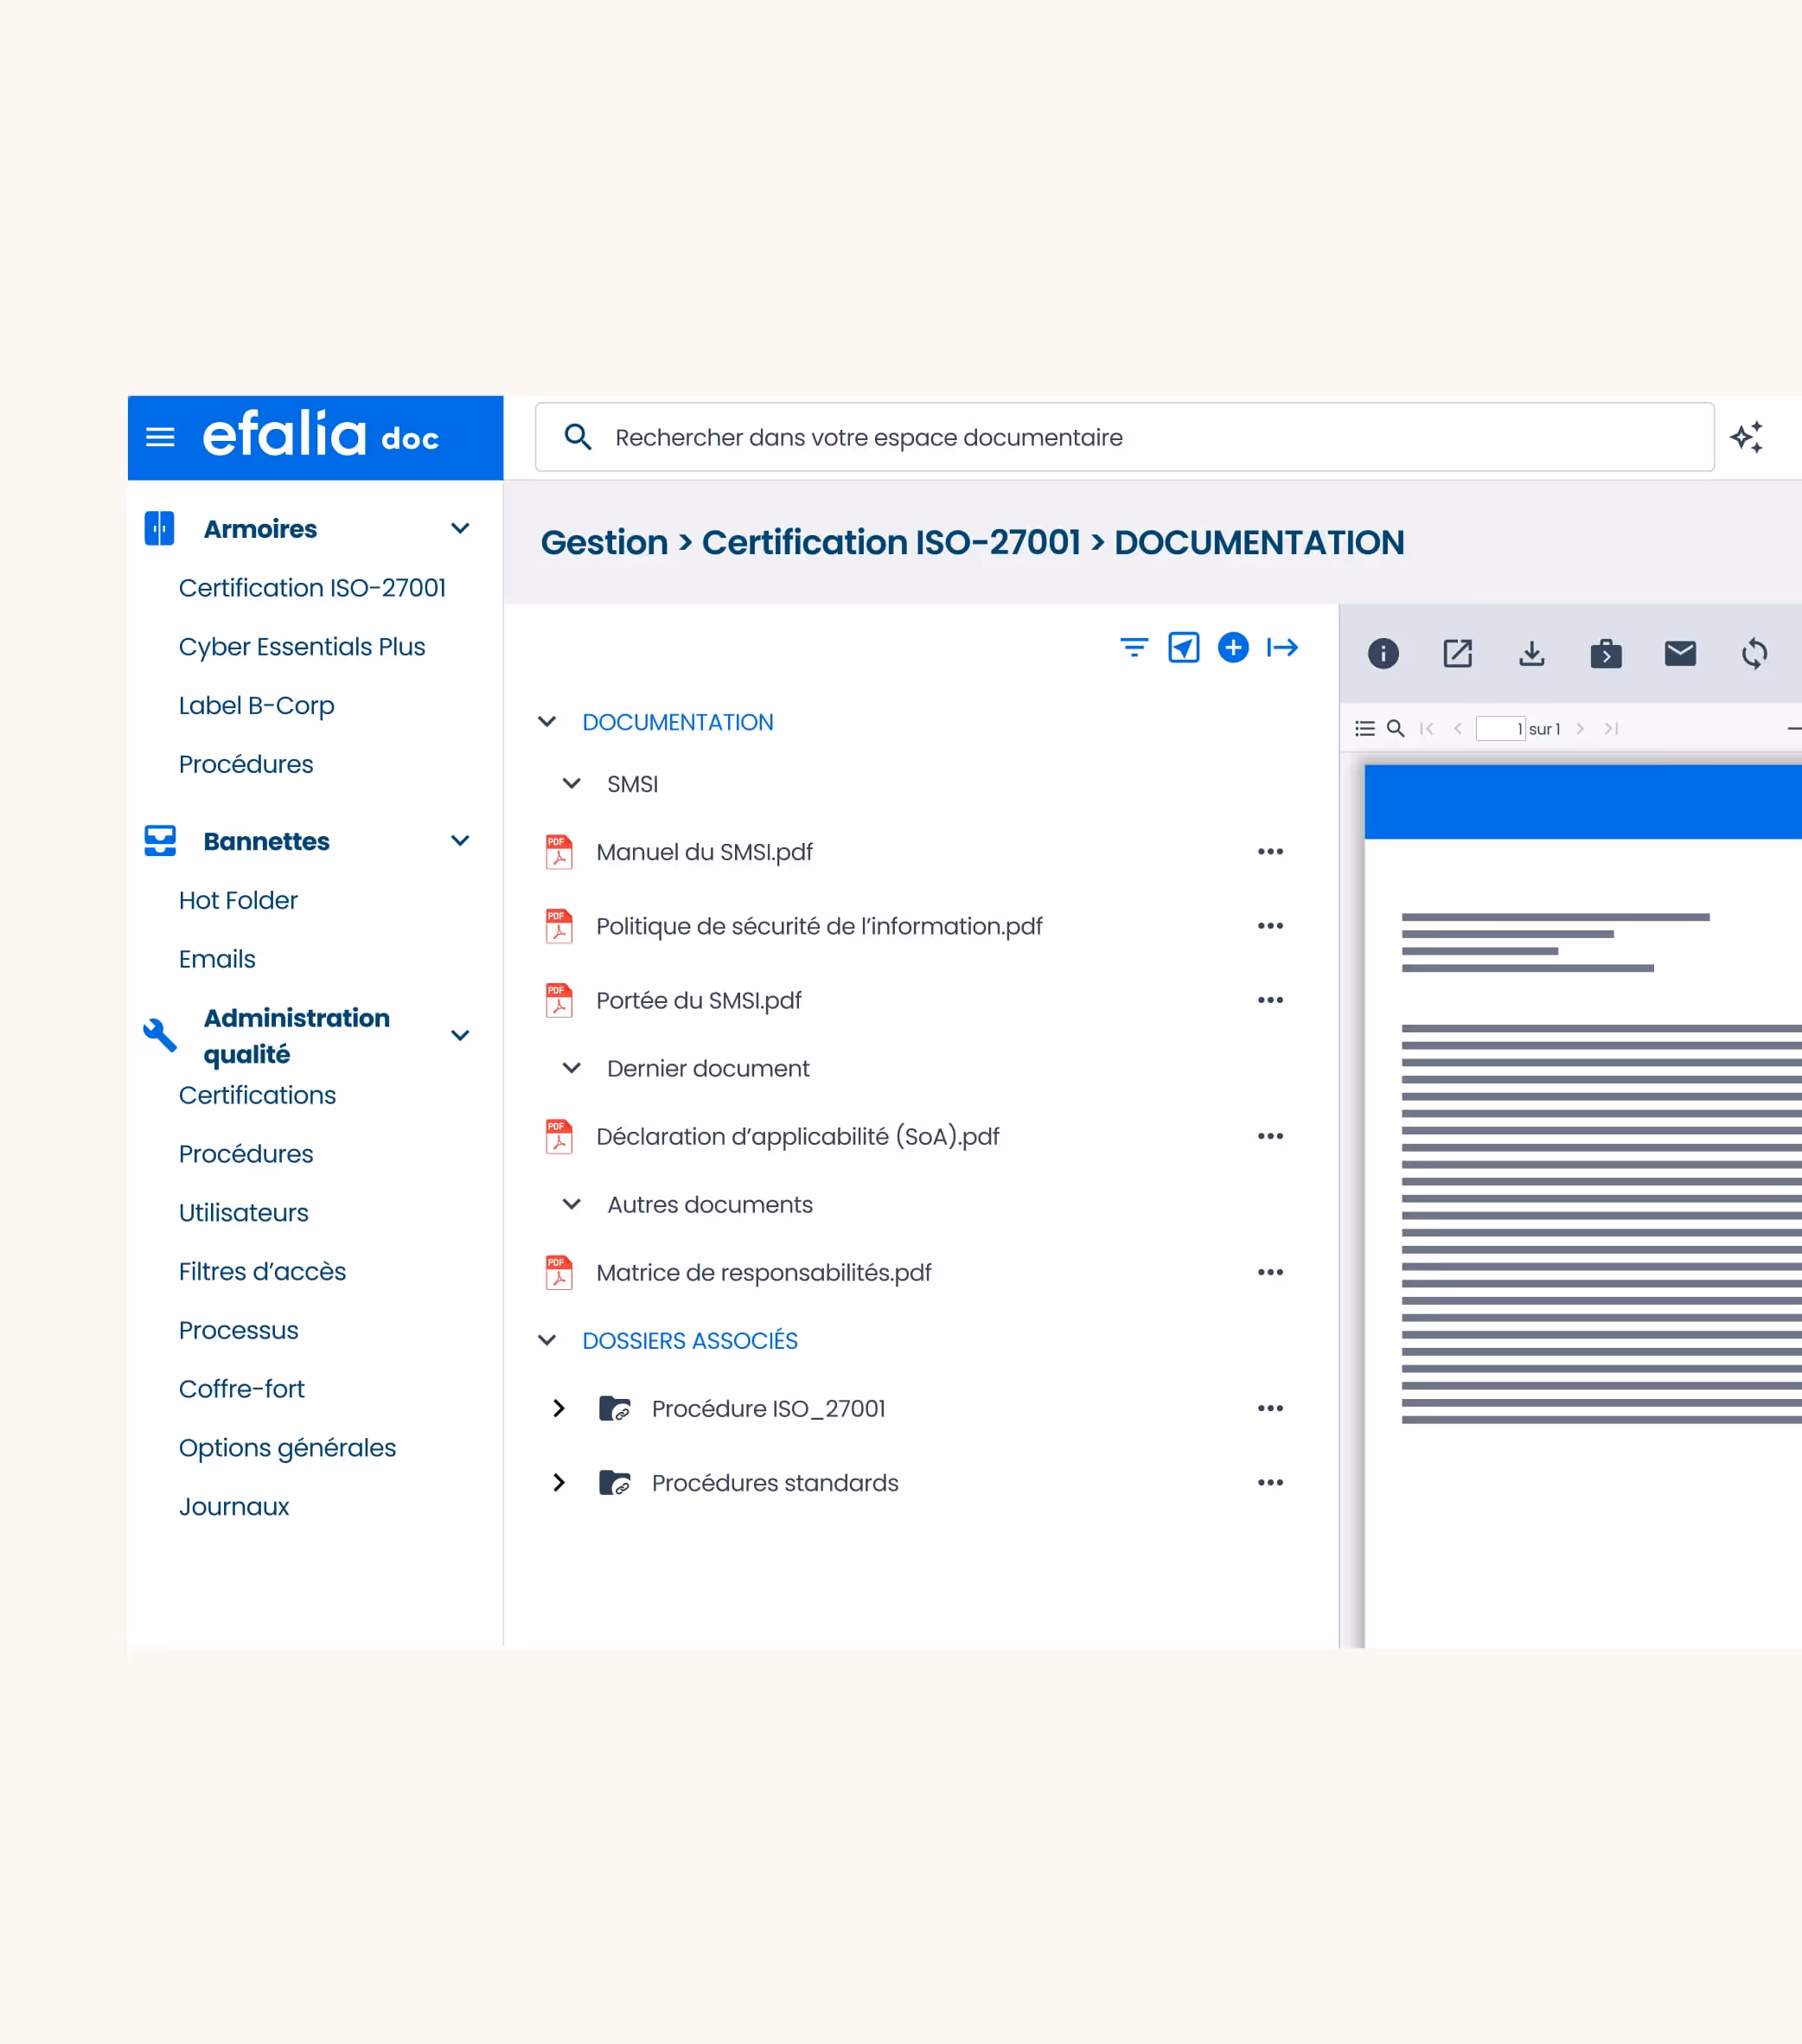Click the viewer page number field
Screen dimensions: 1802x2044
(1500, 728)
